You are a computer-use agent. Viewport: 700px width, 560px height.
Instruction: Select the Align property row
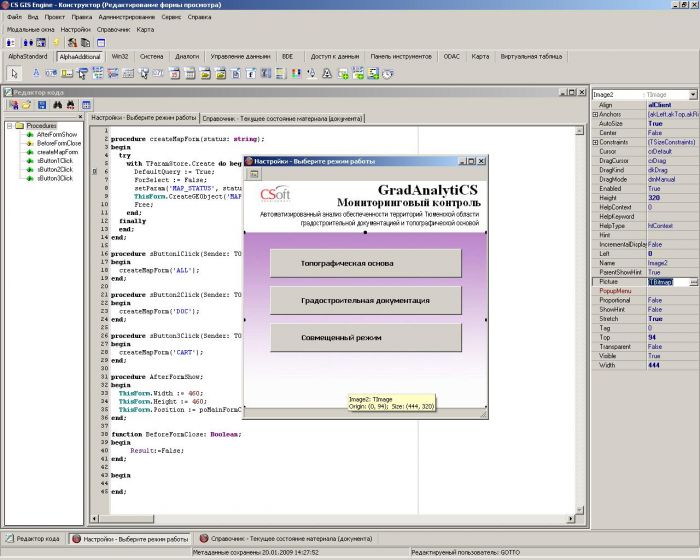pyautogui.click(x=645, y=105)
